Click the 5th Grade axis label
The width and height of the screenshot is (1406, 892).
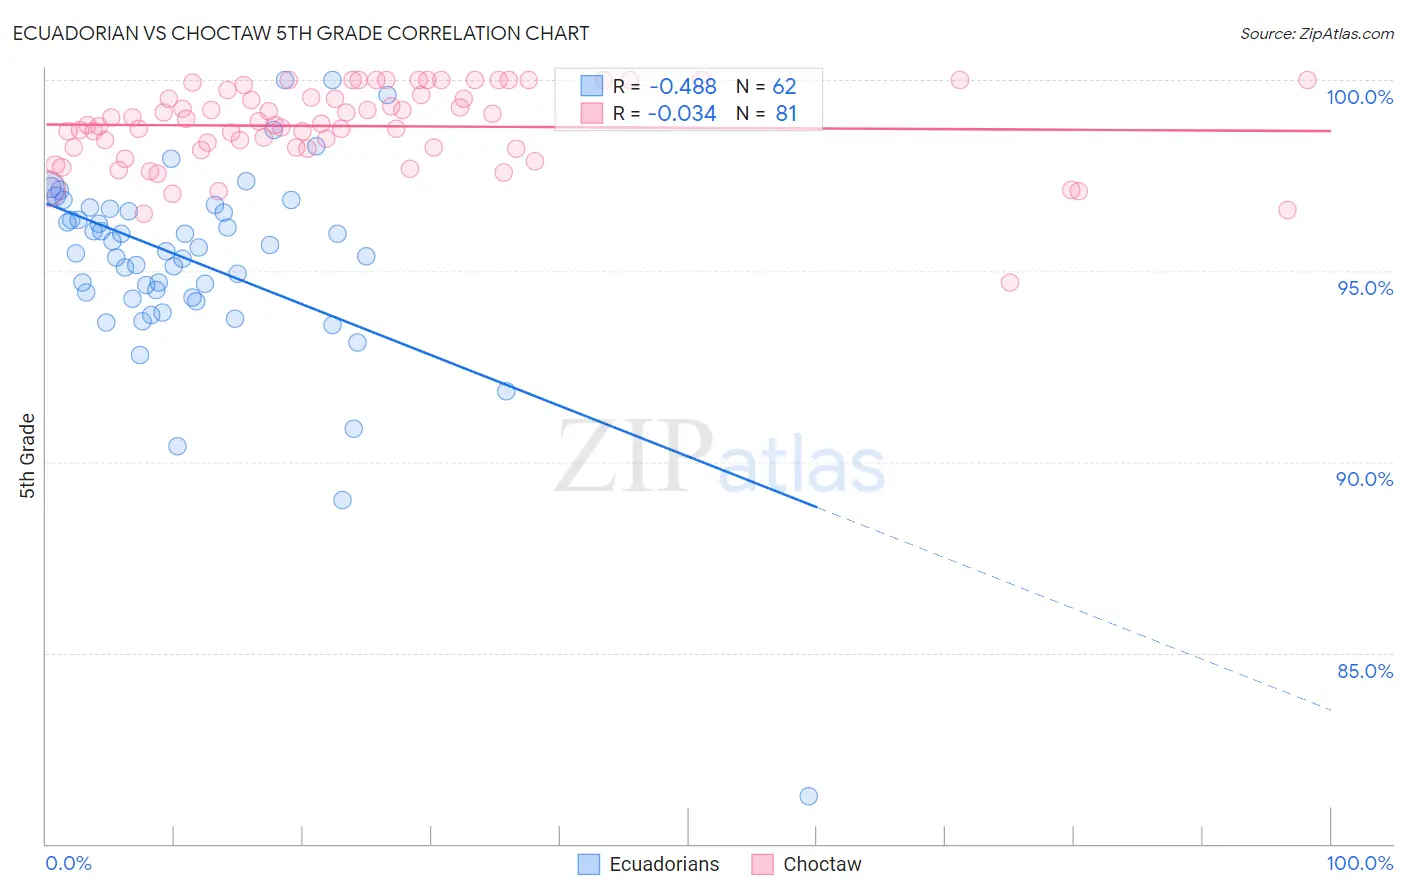(x=27, y=456)
